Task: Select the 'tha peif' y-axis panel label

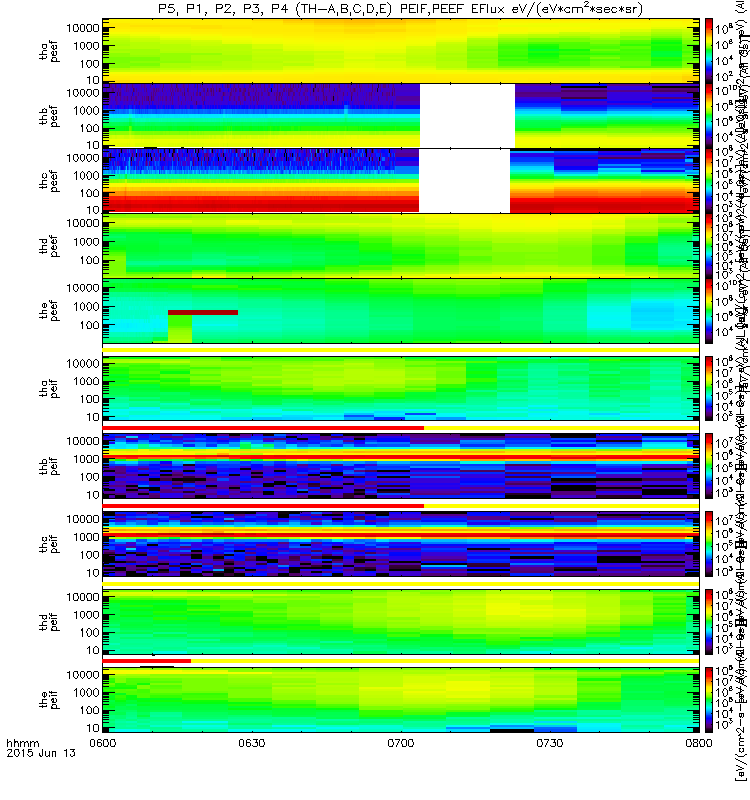Action: (x=49, y=389)
